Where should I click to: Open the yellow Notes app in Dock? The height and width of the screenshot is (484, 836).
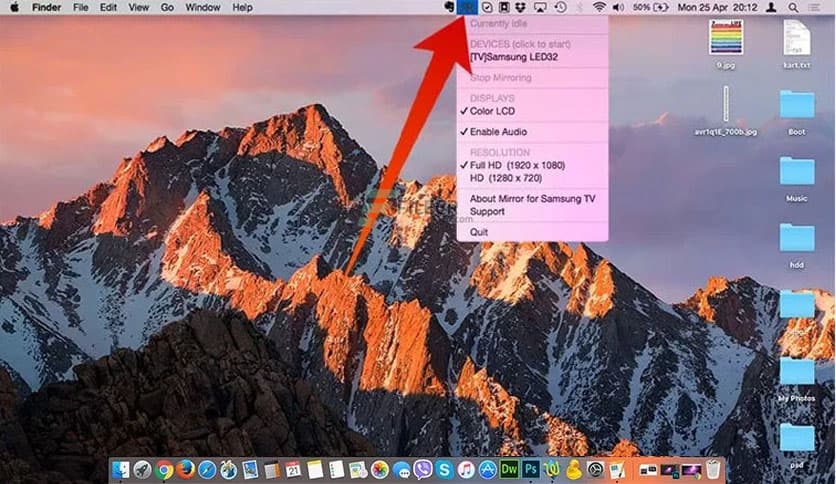pyautogui.click(x=315, y=470)
